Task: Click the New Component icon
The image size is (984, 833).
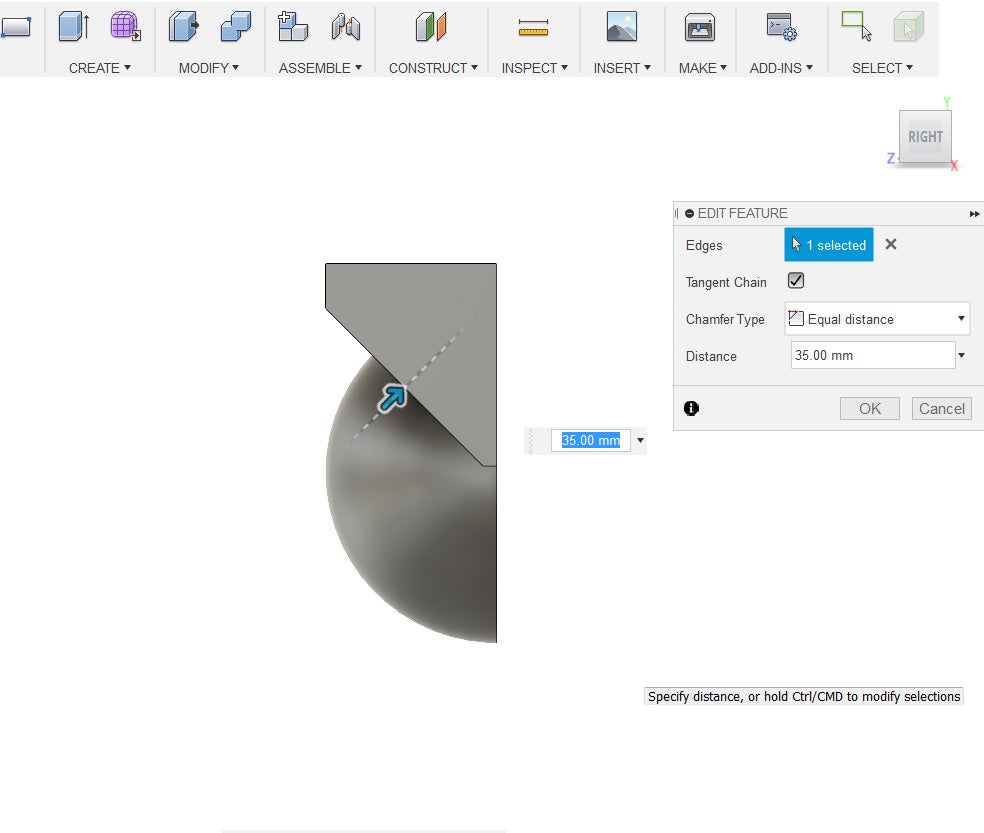Action: pos(293,27)
